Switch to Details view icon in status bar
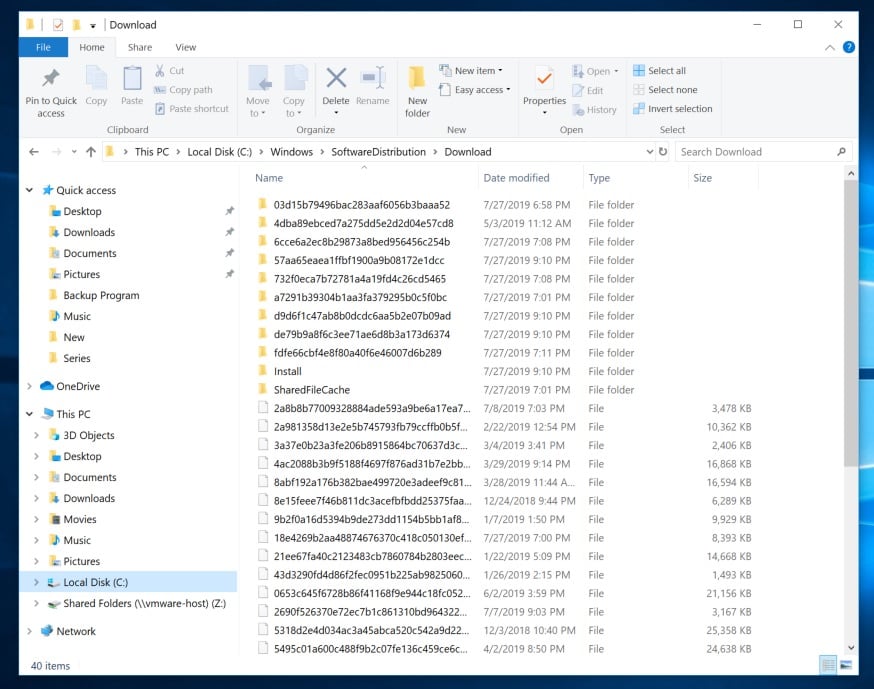Image resolution: width=874 pixels, height=689 pixels. [828, 665]
